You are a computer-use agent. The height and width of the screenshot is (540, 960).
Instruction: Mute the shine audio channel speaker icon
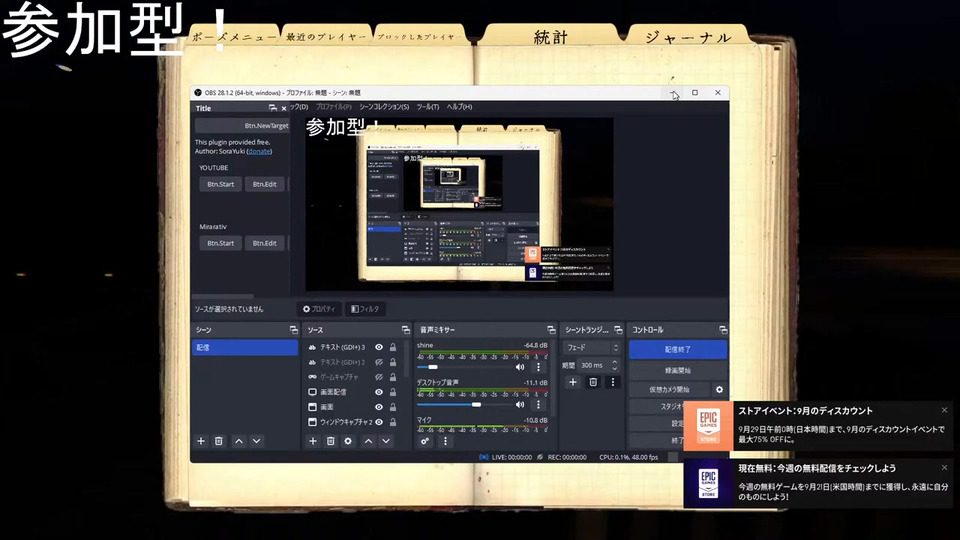pyautogui.click(x=520, y=367)
